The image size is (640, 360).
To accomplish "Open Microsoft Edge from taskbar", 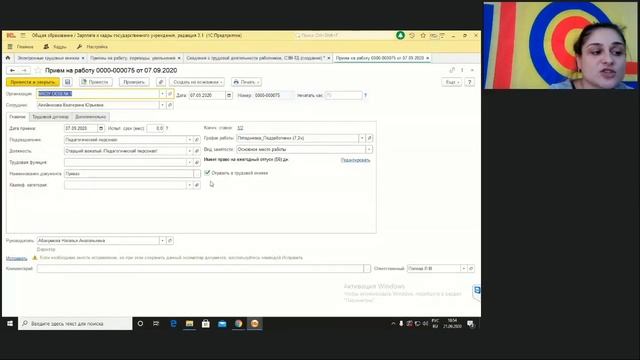I will pyautogui.click(x=173, y=324).
